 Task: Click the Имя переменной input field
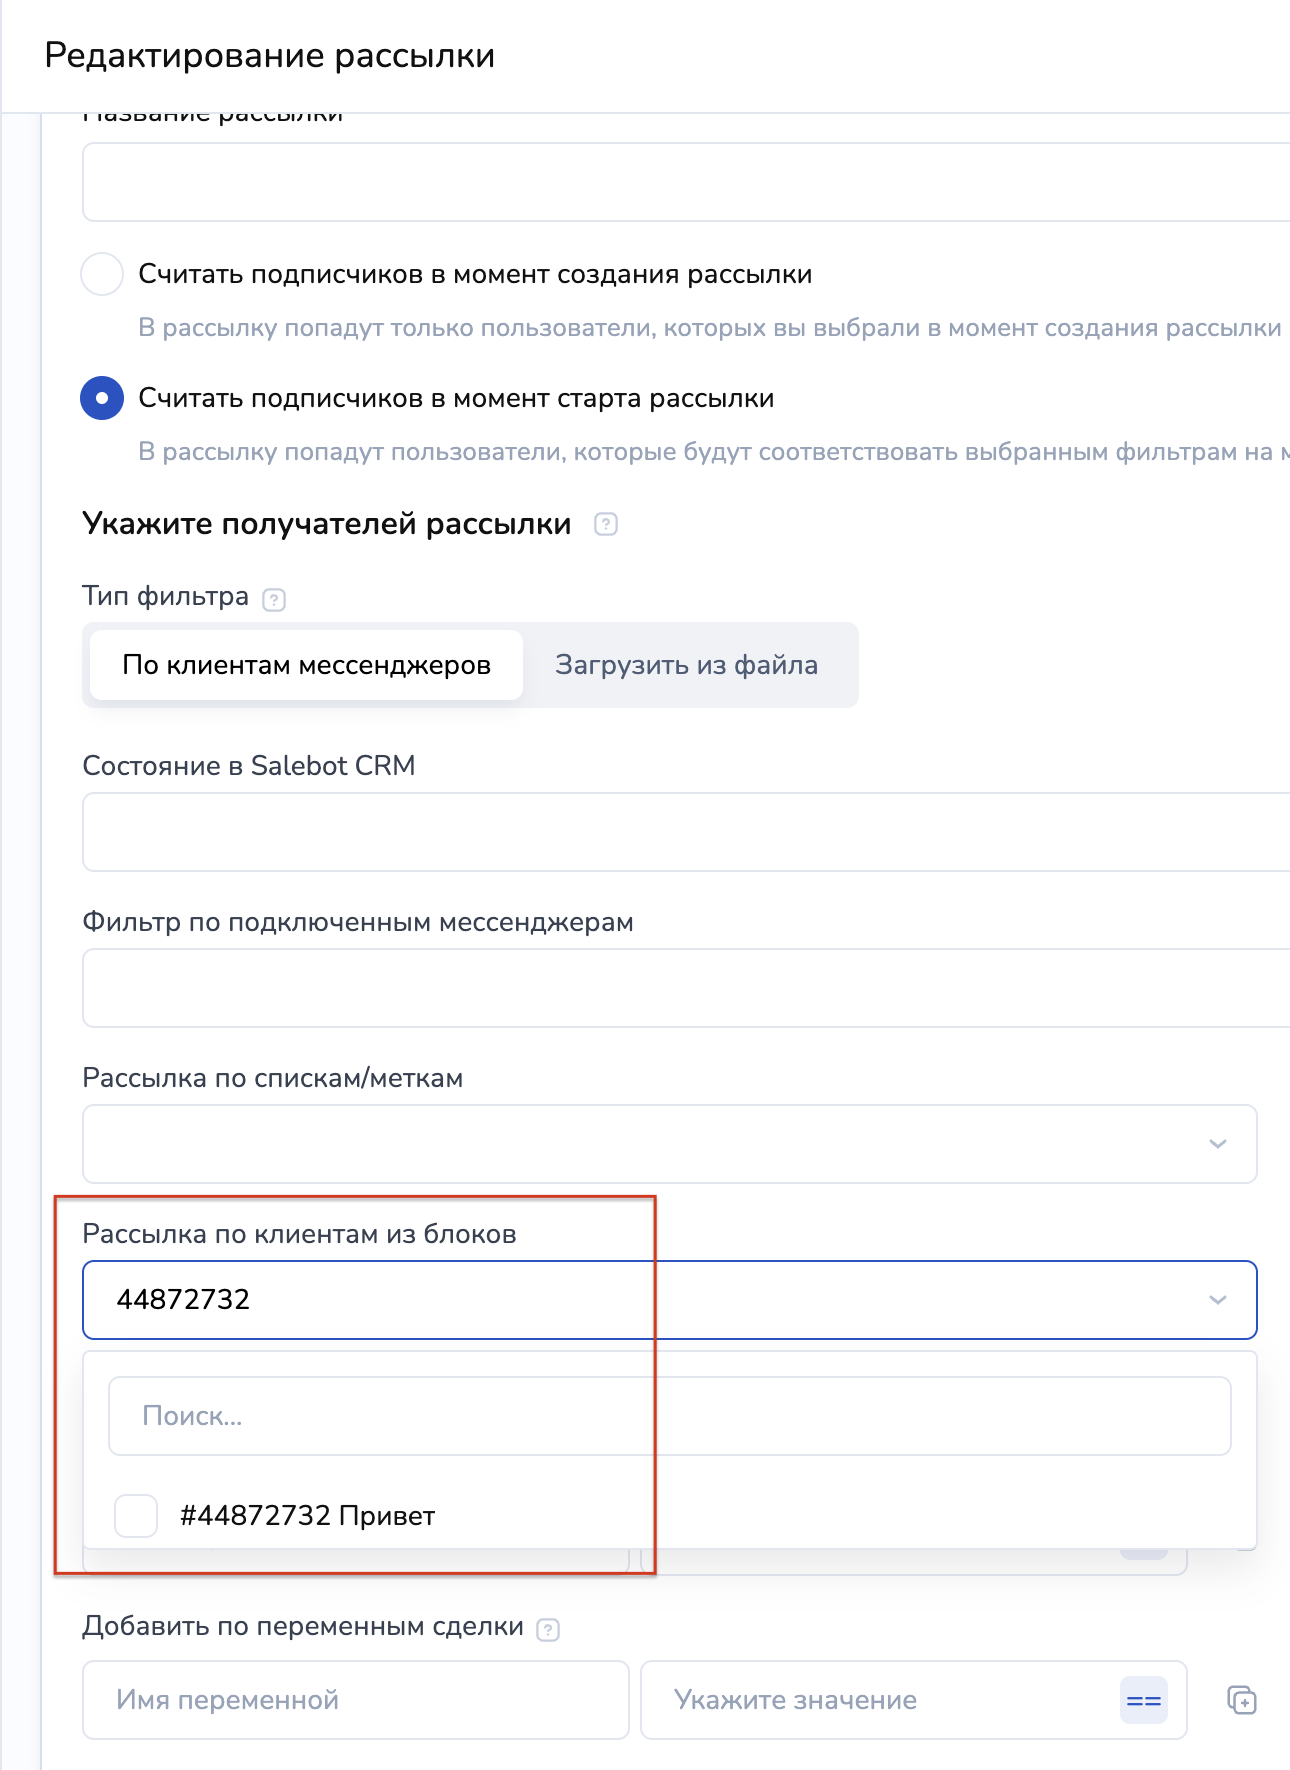[x=355, y=1700]
